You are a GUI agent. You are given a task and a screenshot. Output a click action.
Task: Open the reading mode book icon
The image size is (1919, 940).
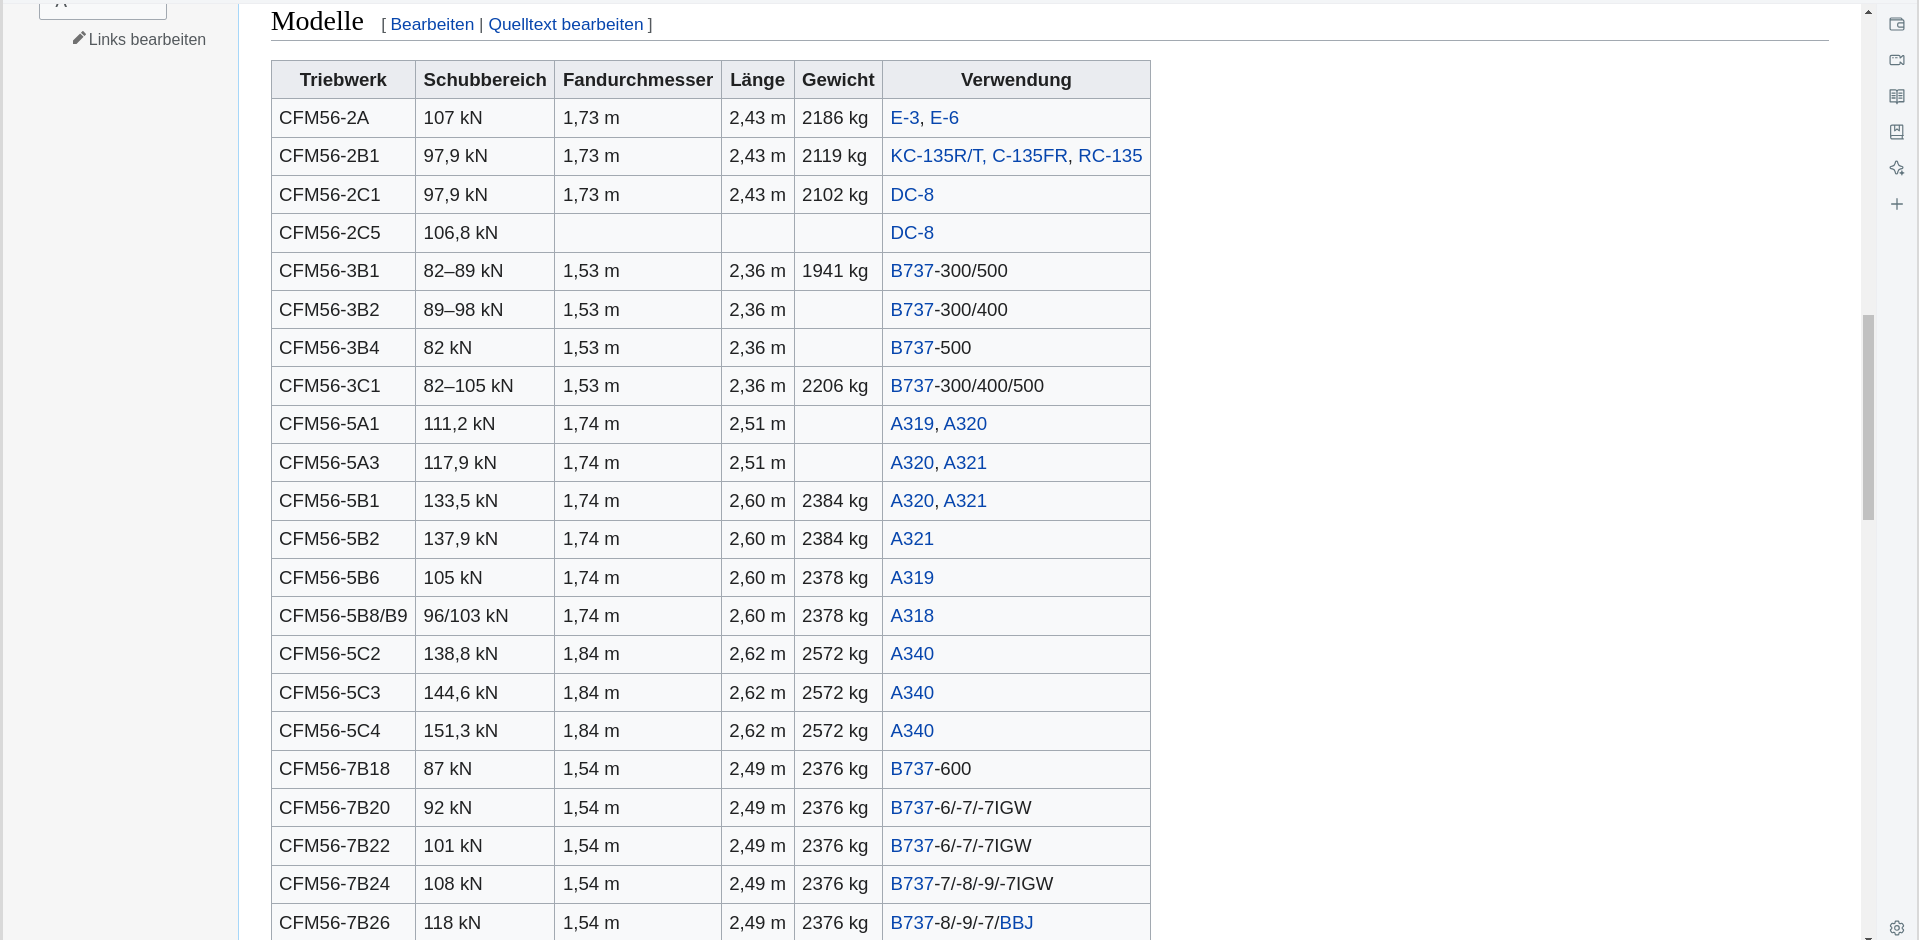(x=1896, y=96)
